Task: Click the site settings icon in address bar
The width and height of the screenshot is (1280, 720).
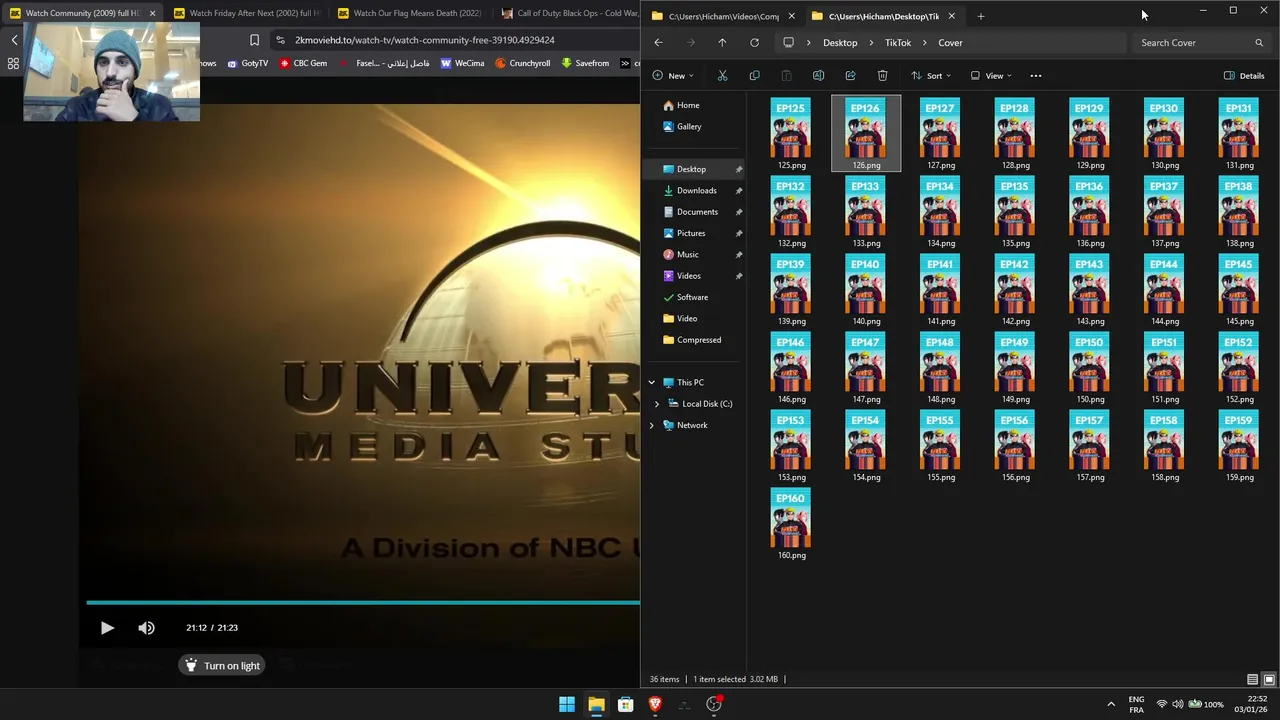Action: 280,40
